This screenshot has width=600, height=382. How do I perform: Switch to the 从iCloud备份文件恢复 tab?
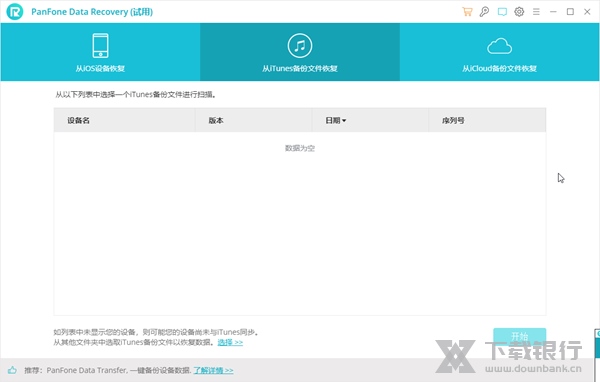(x=499, y=52)
